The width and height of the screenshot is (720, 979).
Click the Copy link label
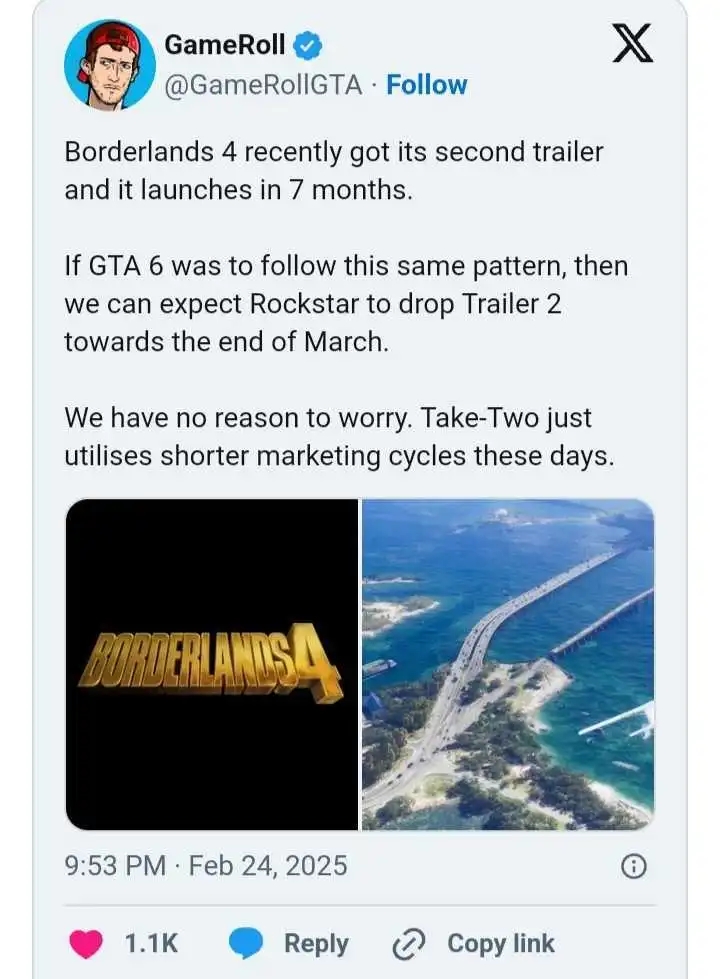501,943
